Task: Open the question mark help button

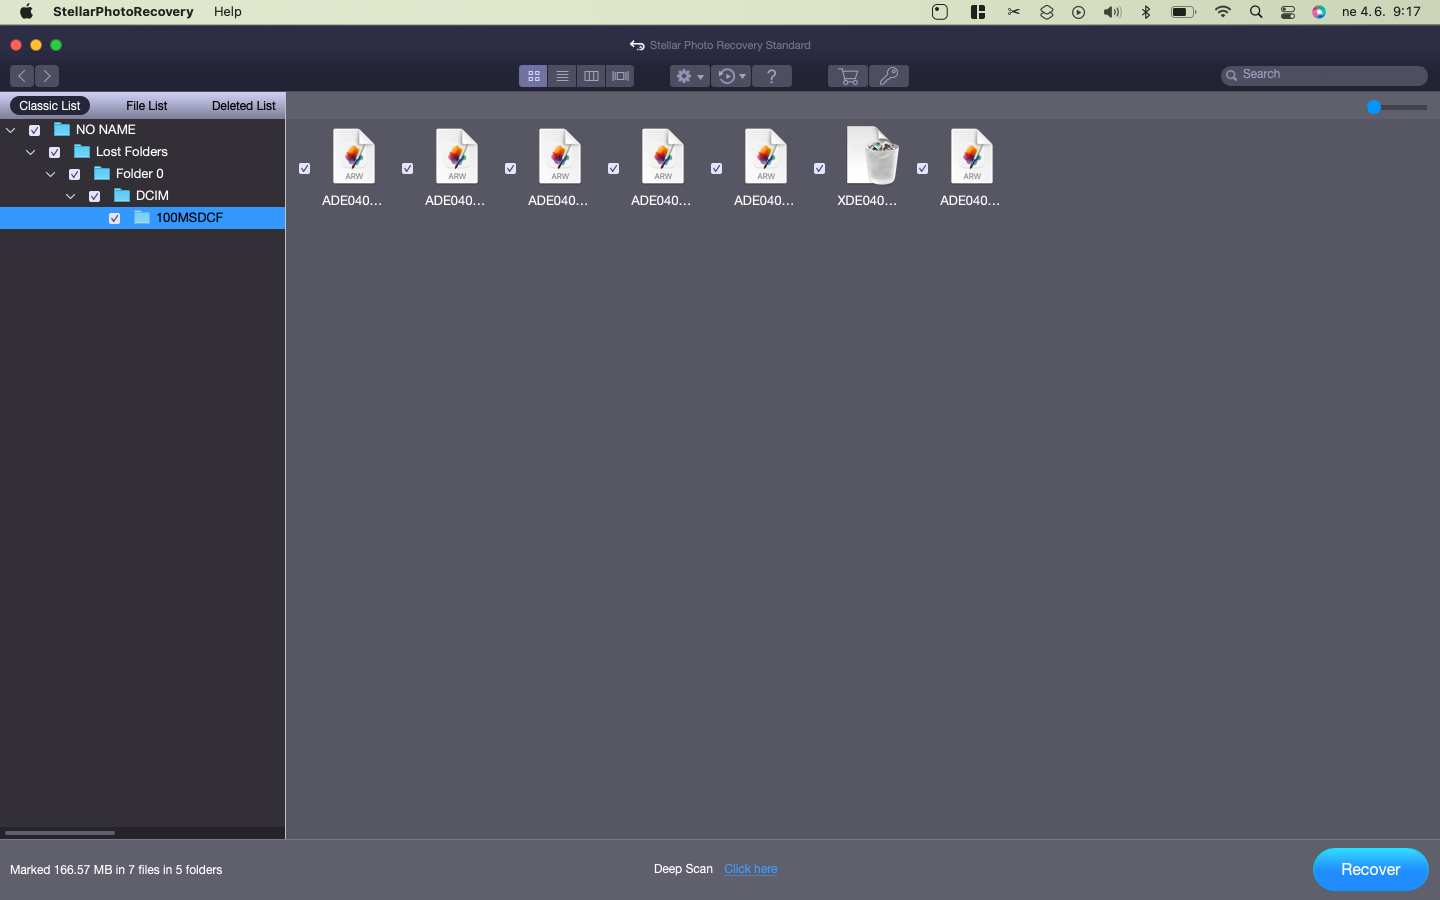Action: 771,76
